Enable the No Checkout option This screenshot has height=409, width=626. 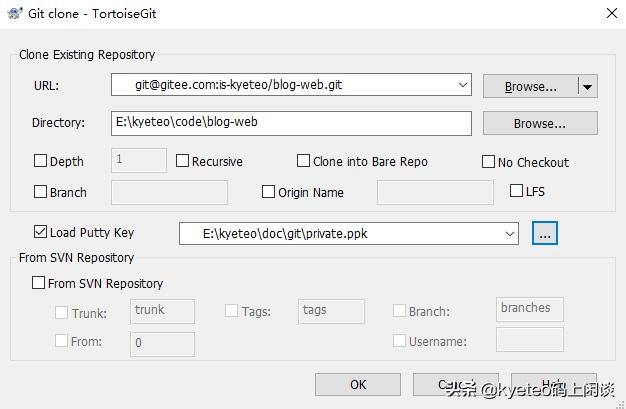(x=488, y=161)
